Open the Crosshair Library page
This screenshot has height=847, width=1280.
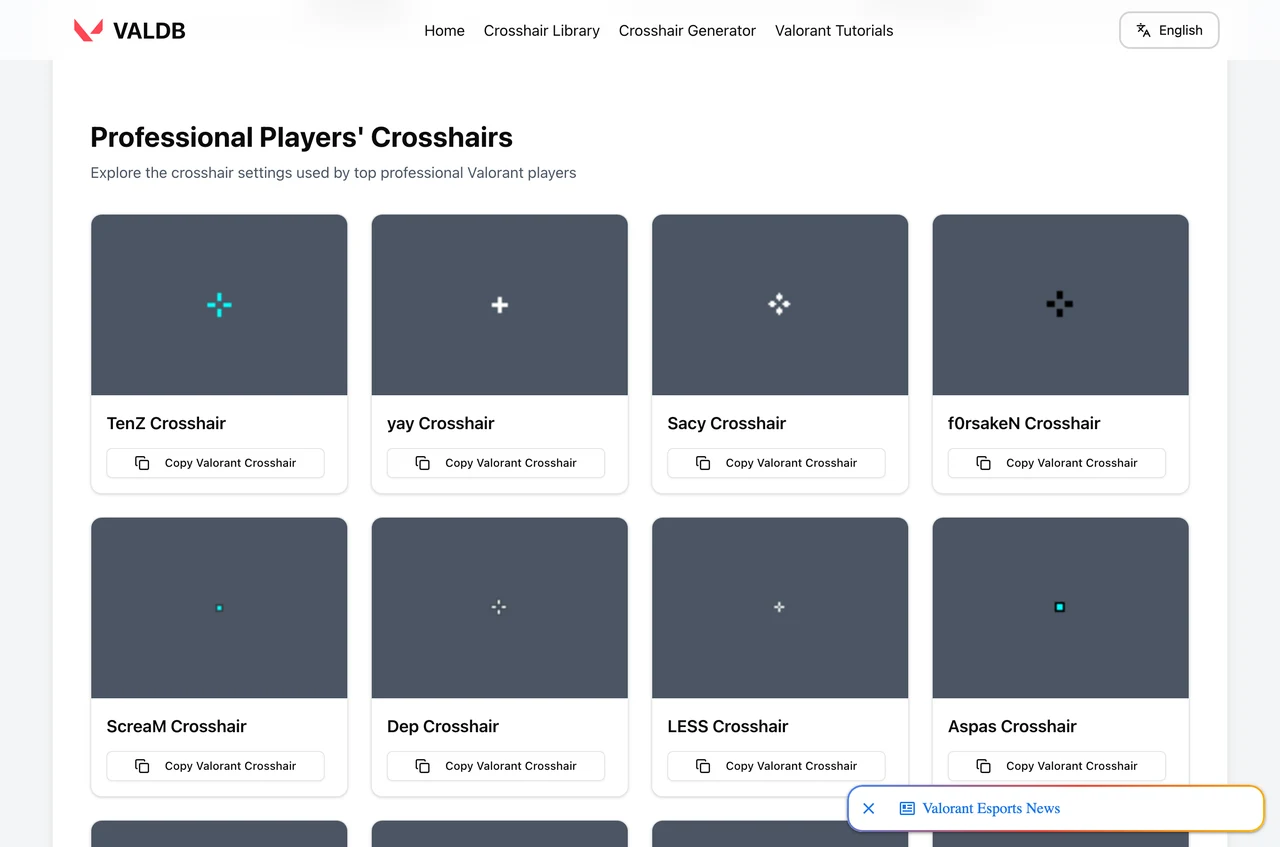click(x=542, y=30)
